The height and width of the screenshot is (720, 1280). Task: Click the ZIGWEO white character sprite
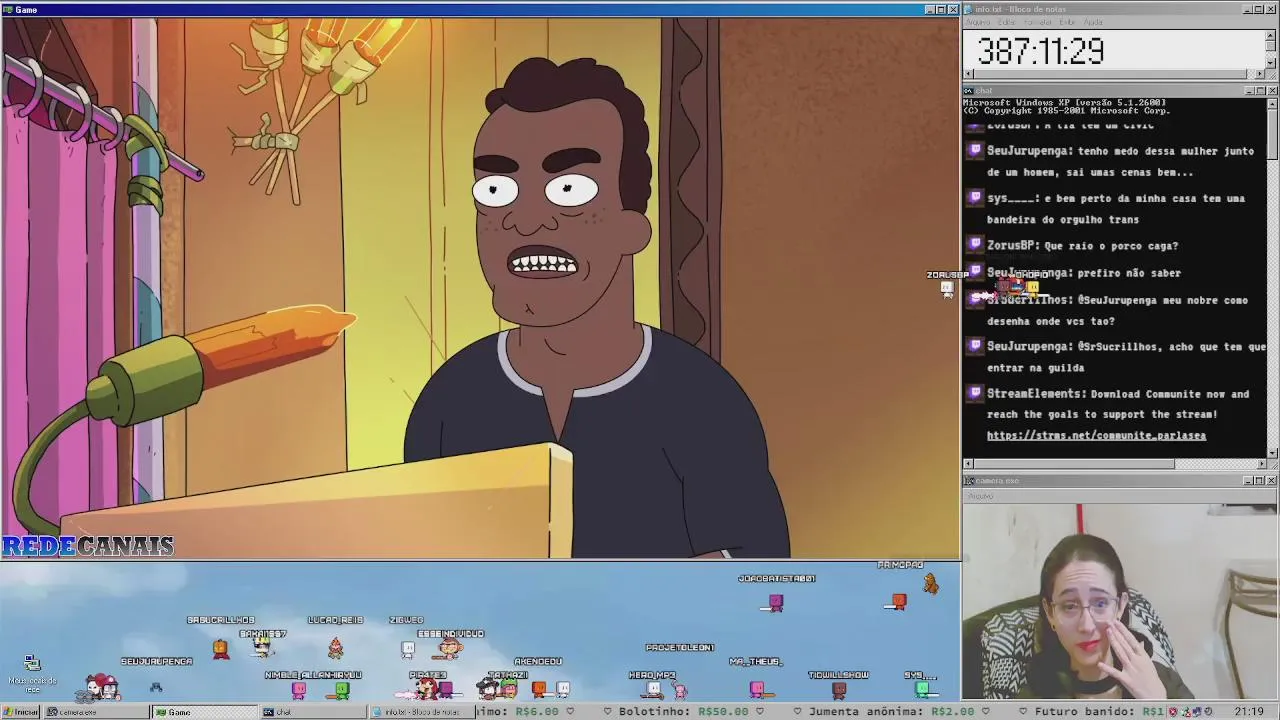408,649
